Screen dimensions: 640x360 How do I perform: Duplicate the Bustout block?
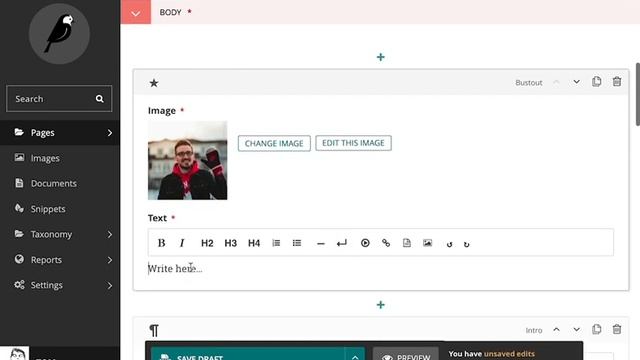point(596,82)
